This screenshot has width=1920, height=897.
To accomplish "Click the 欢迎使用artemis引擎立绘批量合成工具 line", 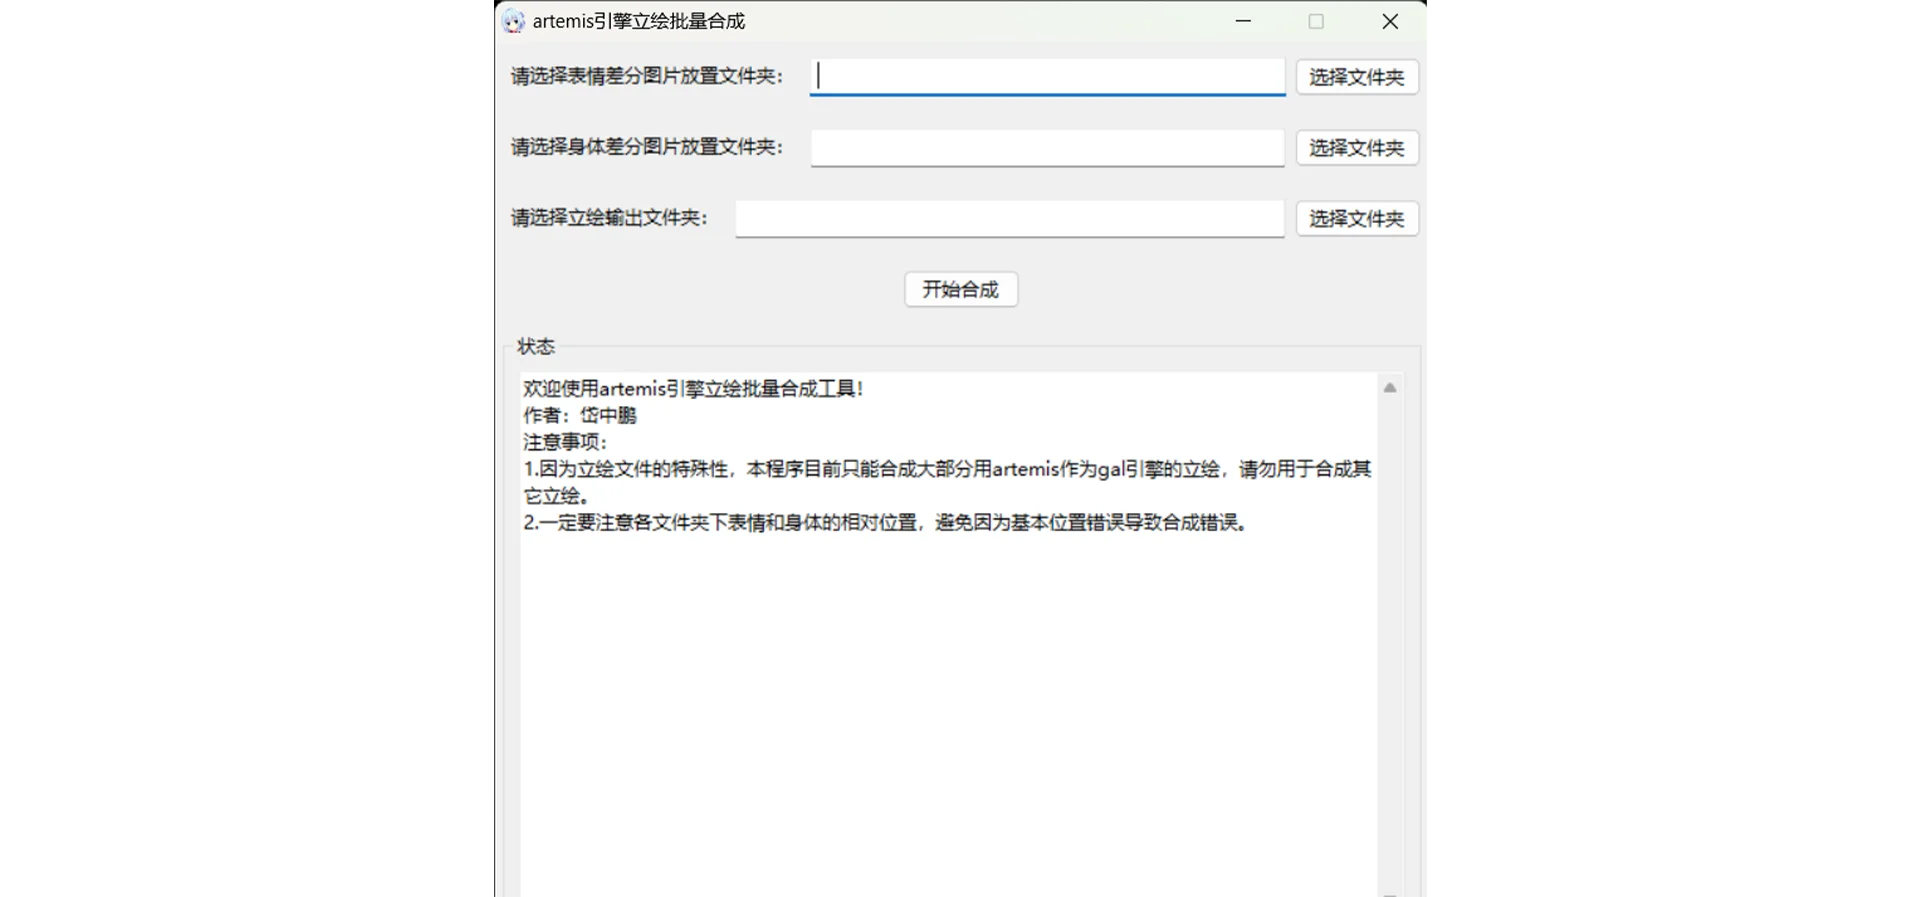I will pyautogui.click(x=693, y=389).
